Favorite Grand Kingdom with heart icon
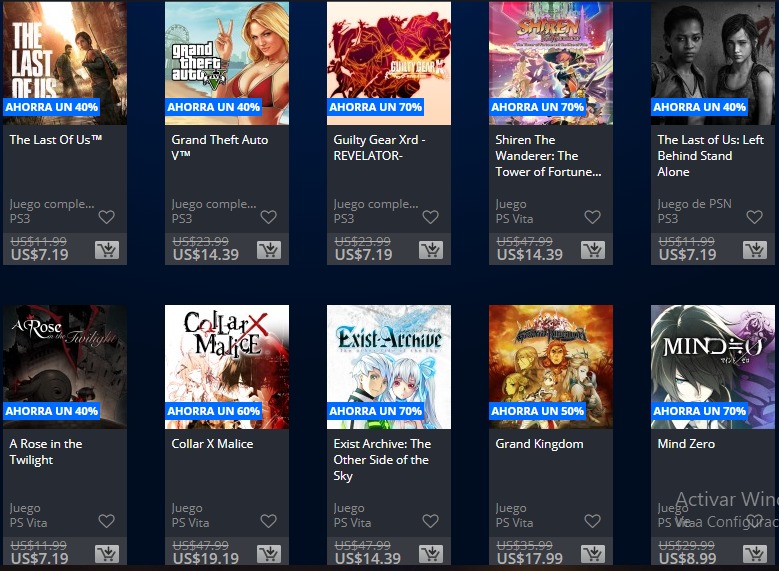 point(592,521)
